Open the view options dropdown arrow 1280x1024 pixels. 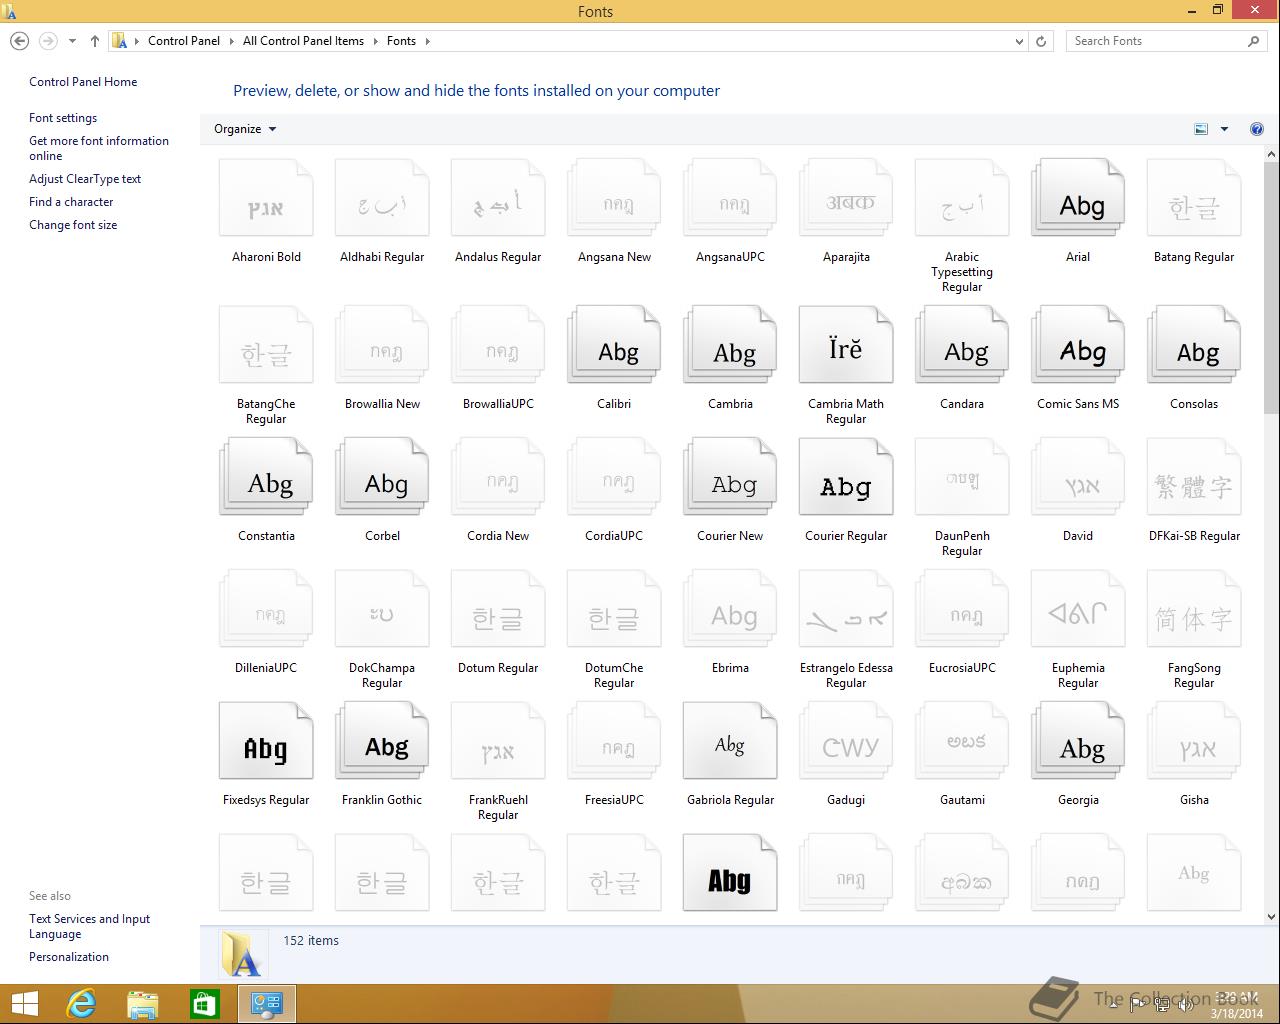1224,129
